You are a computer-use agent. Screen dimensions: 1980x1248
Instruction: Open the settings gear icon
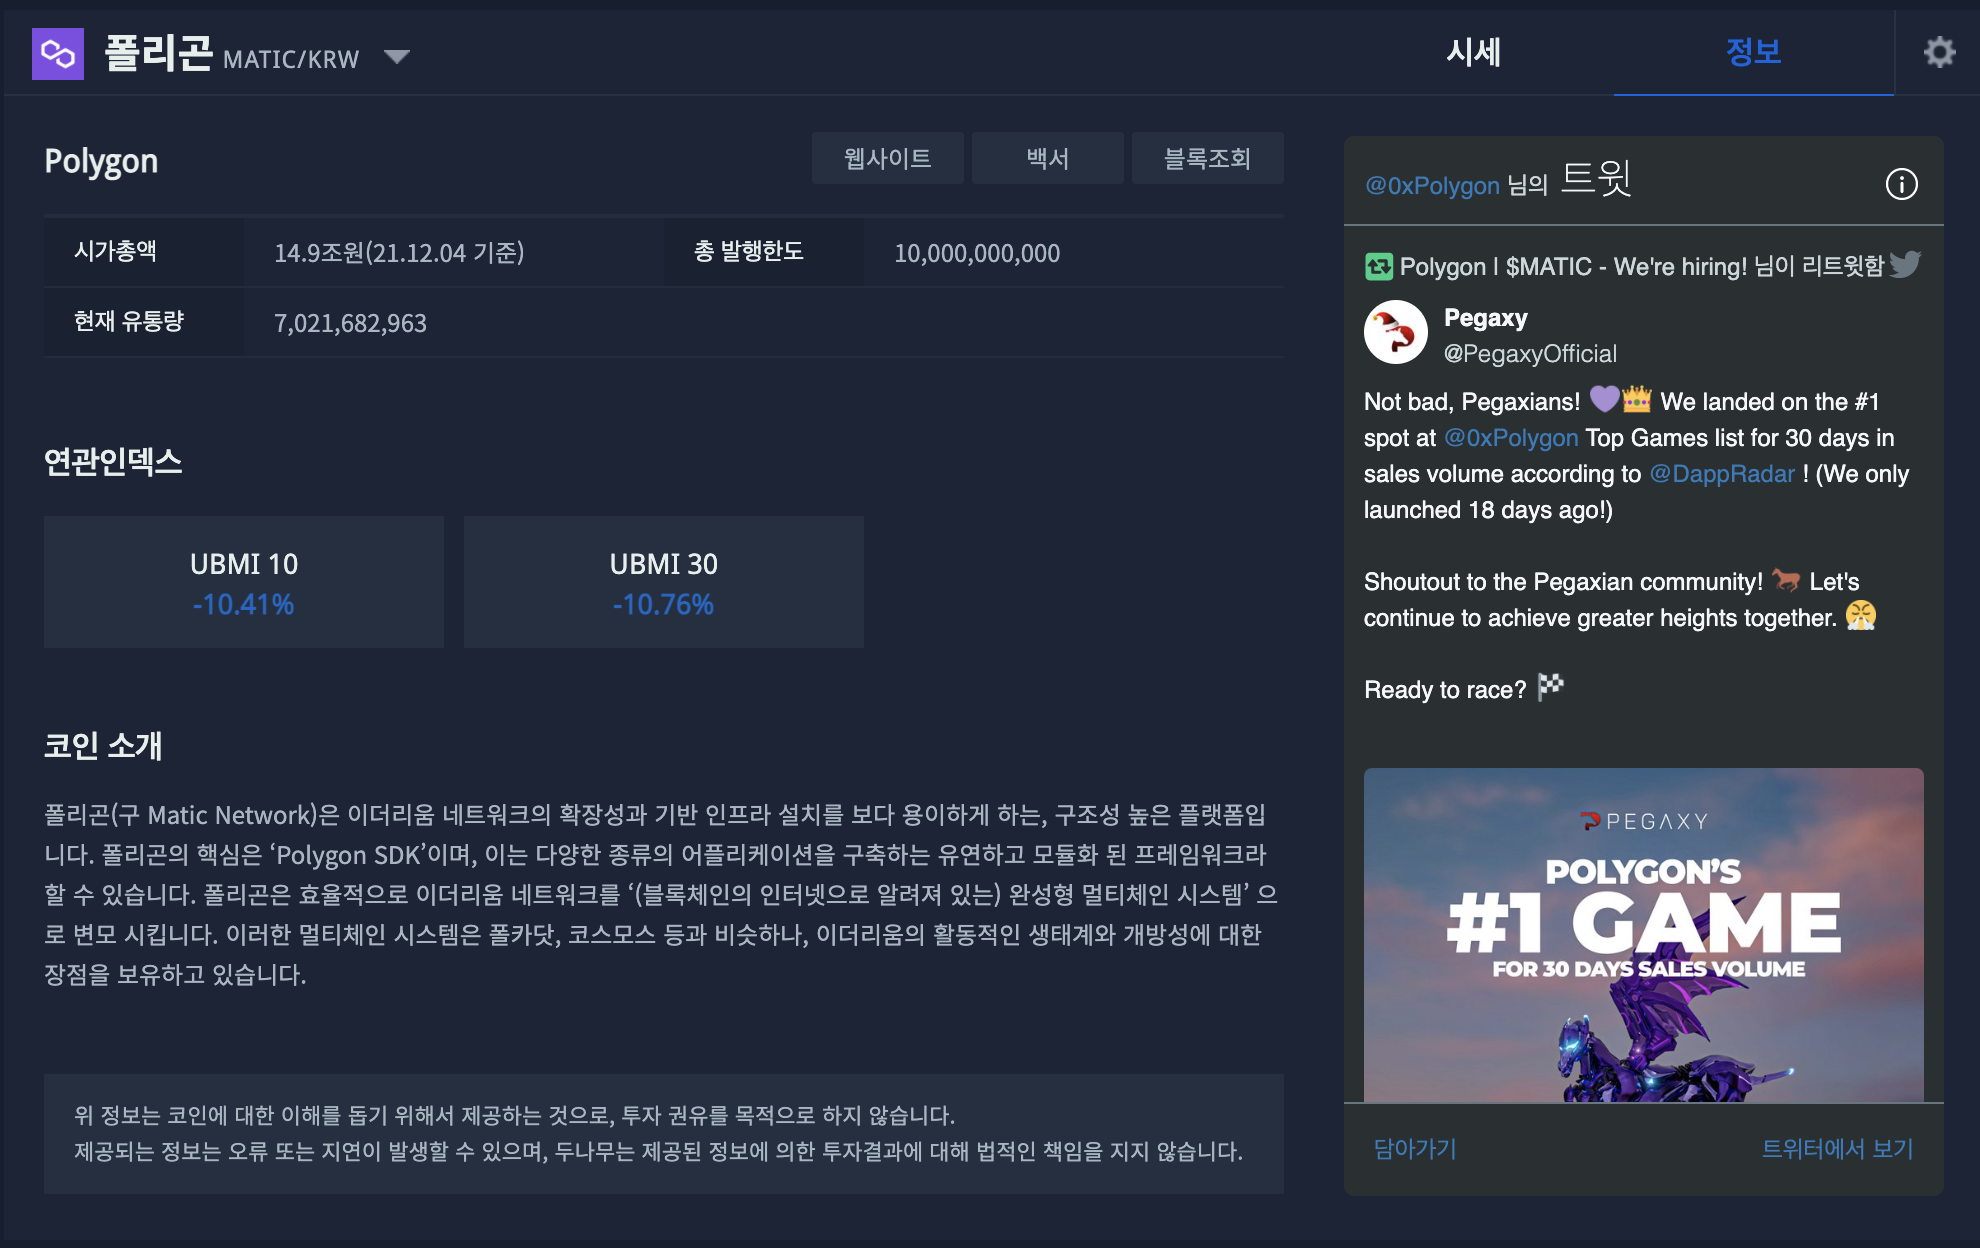[1939, 52]
